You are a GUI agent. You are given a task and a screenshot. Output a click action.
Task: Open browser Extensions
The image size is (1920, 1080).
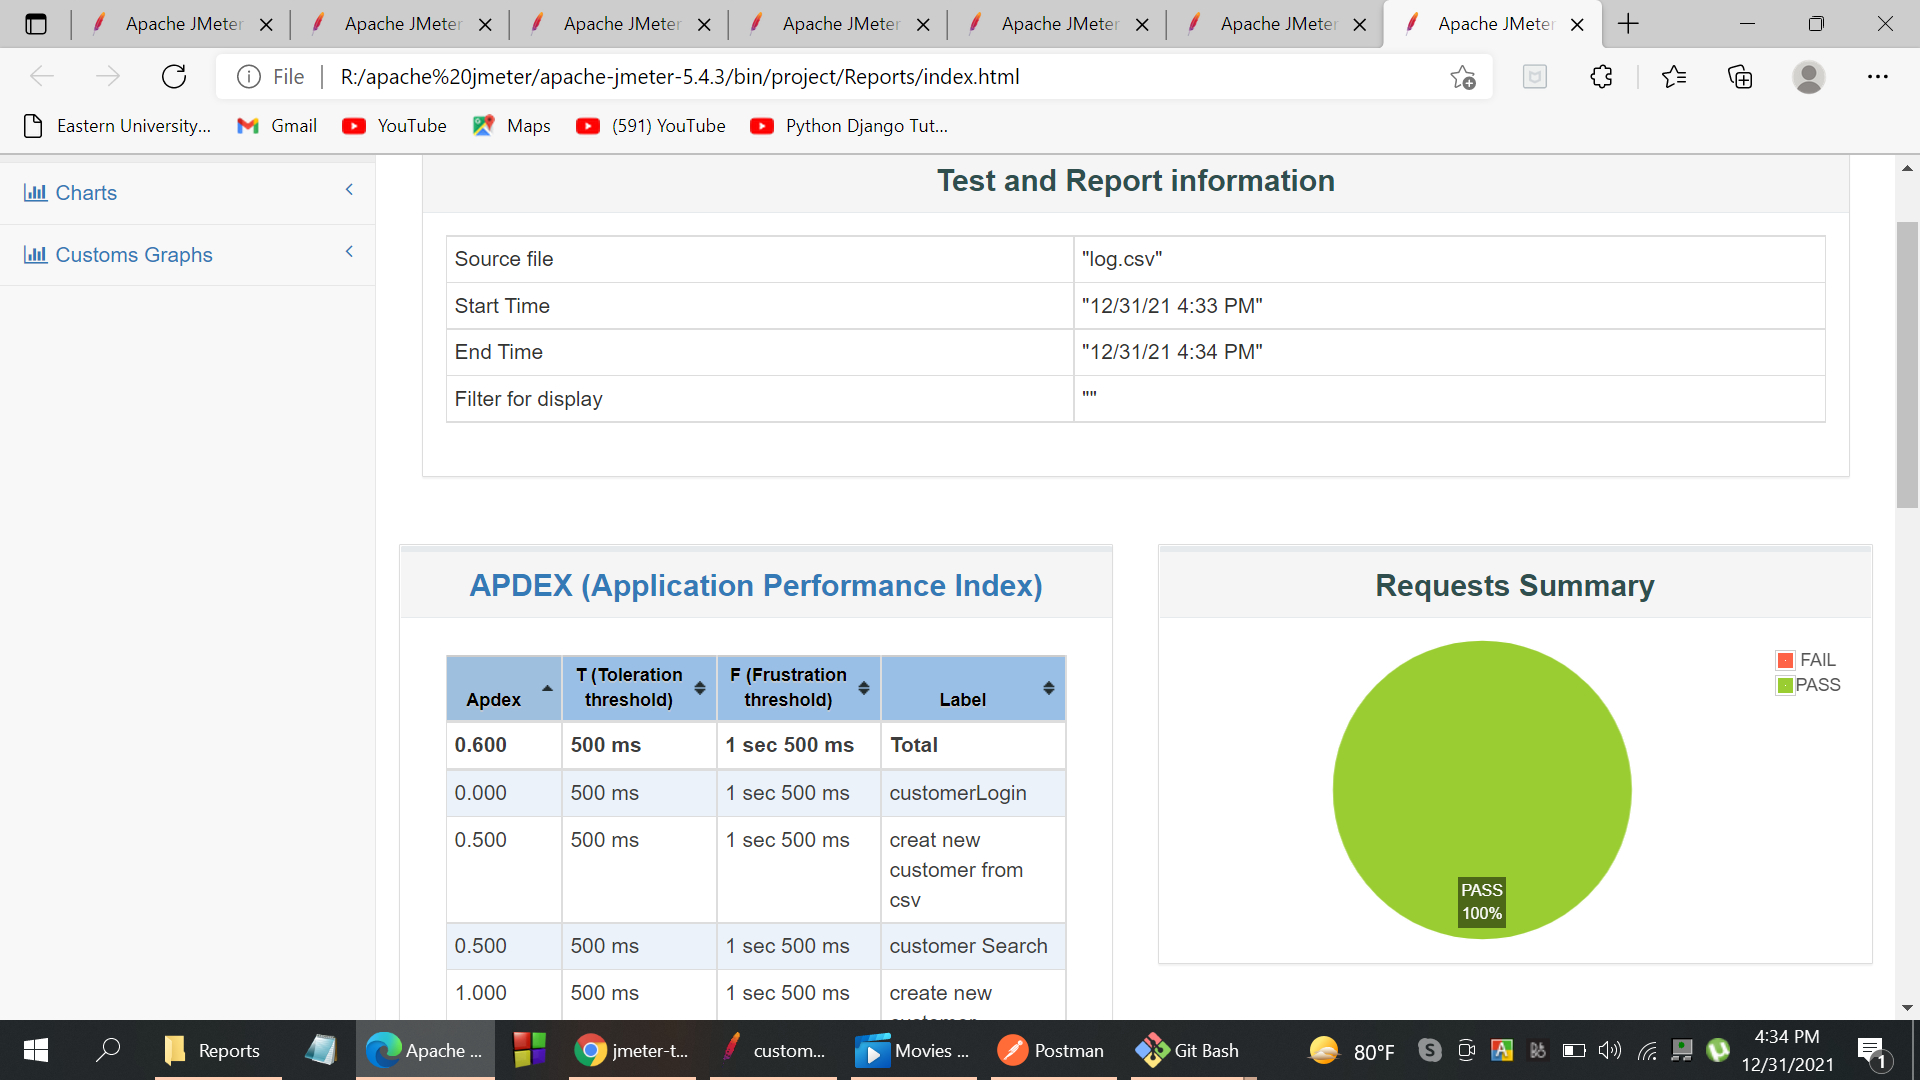coord(1601,76)
